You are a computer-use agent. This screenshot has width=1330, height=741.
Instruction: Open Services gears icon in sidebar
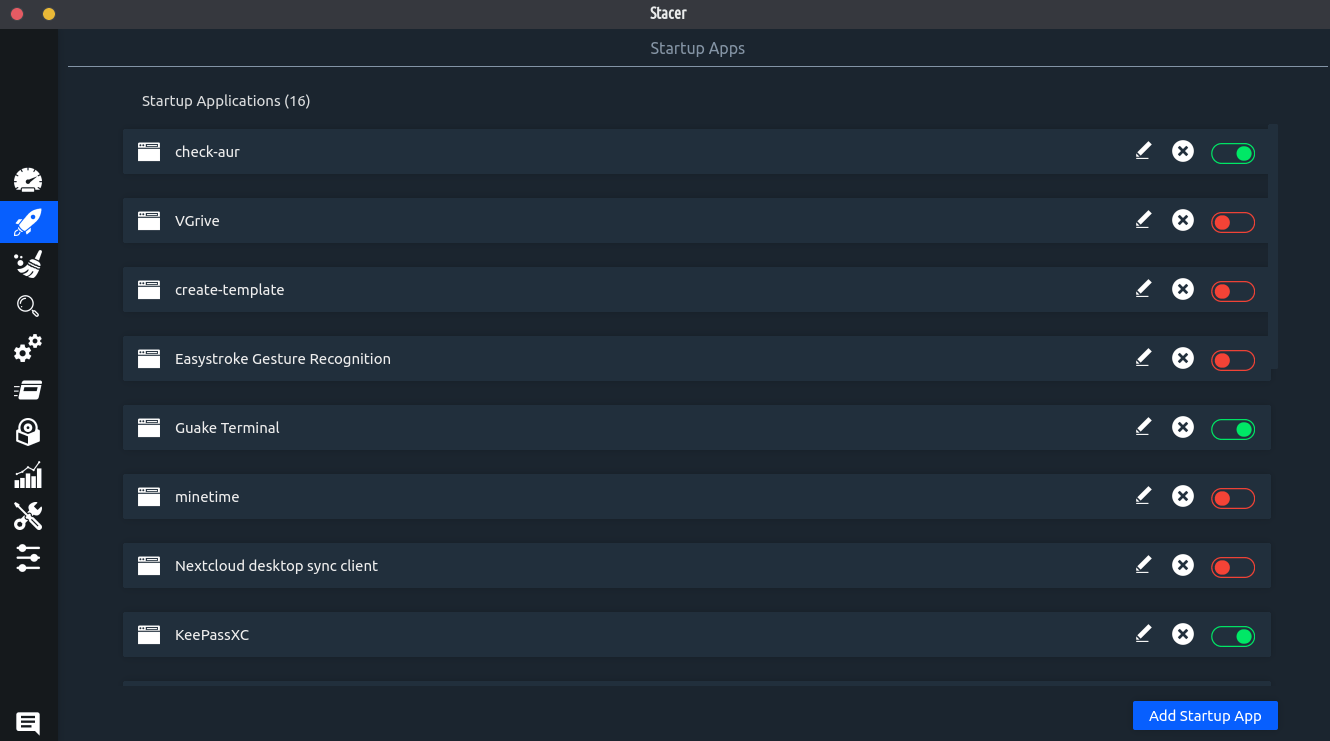[28, 348]
